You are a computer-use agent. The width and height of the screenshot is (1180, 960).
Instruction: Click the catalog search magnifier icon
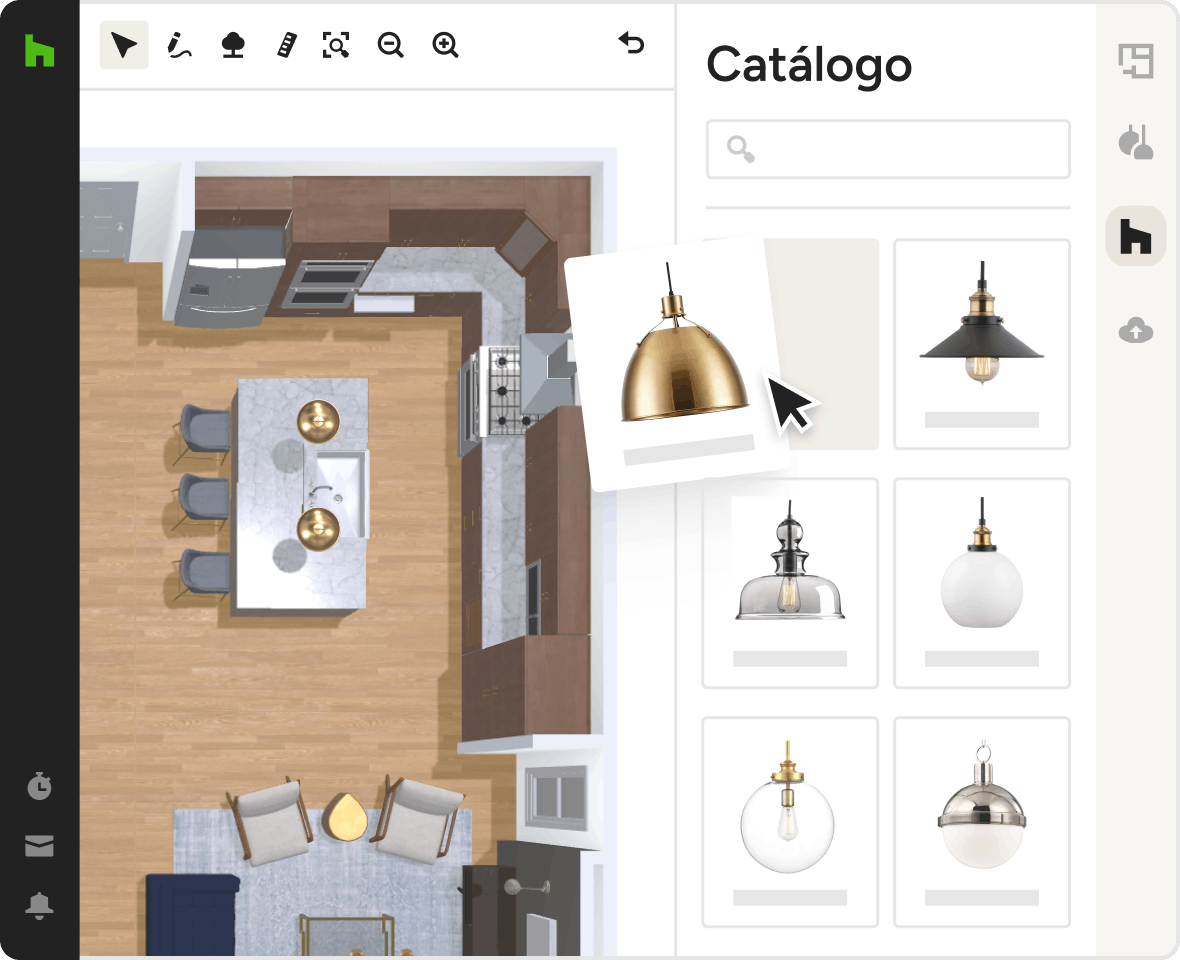pyautogui.click(x=741, y=149)
